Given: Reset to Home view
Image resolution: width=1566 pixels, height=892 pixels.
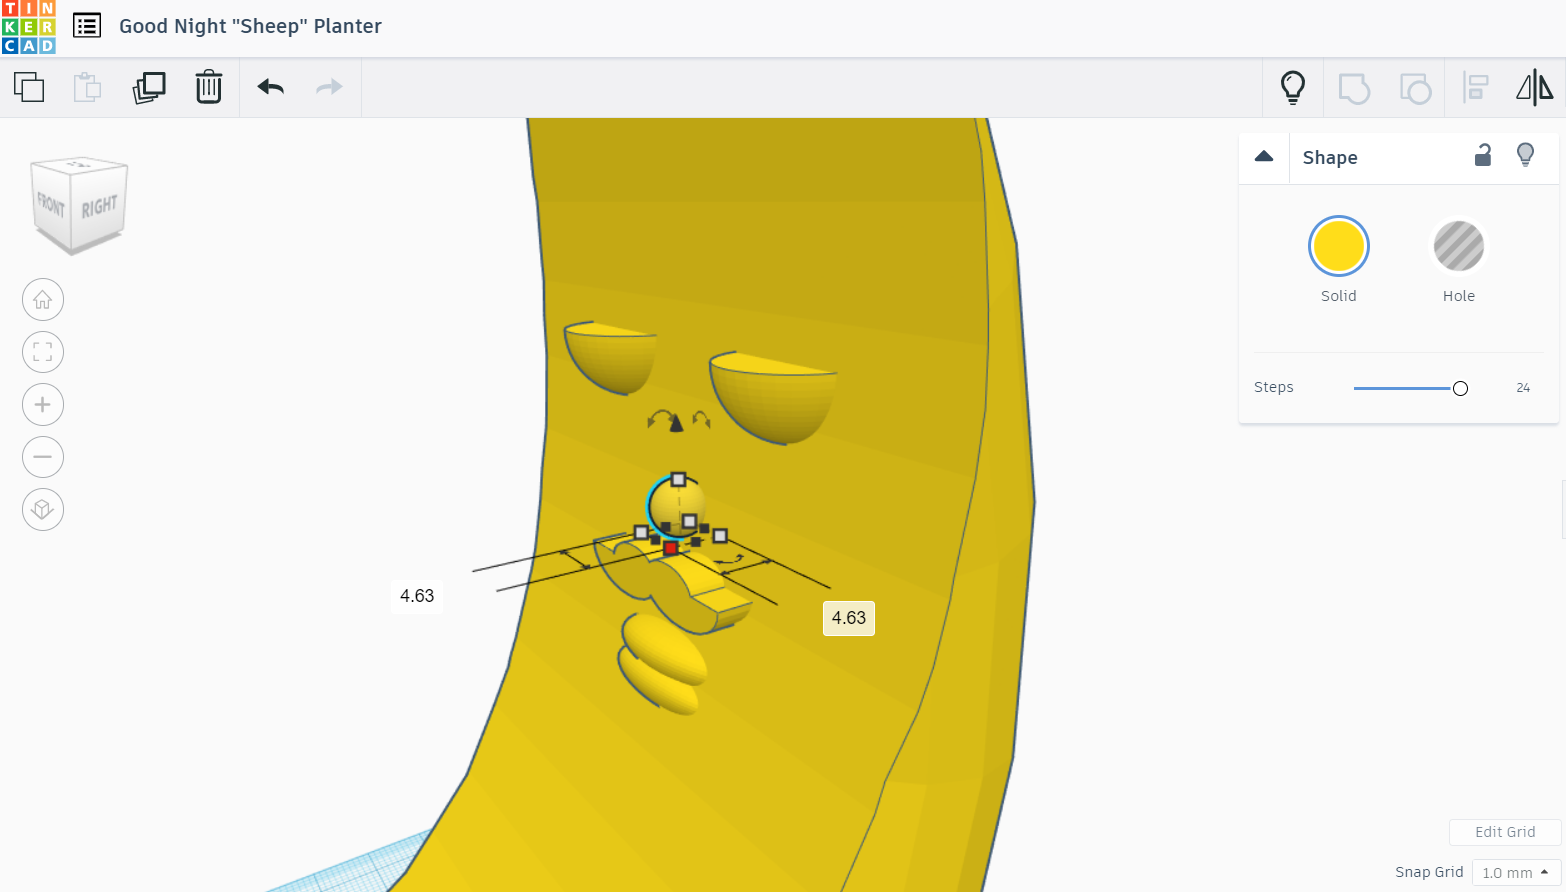Looking at the screenshot, I should tap(43, 300).
